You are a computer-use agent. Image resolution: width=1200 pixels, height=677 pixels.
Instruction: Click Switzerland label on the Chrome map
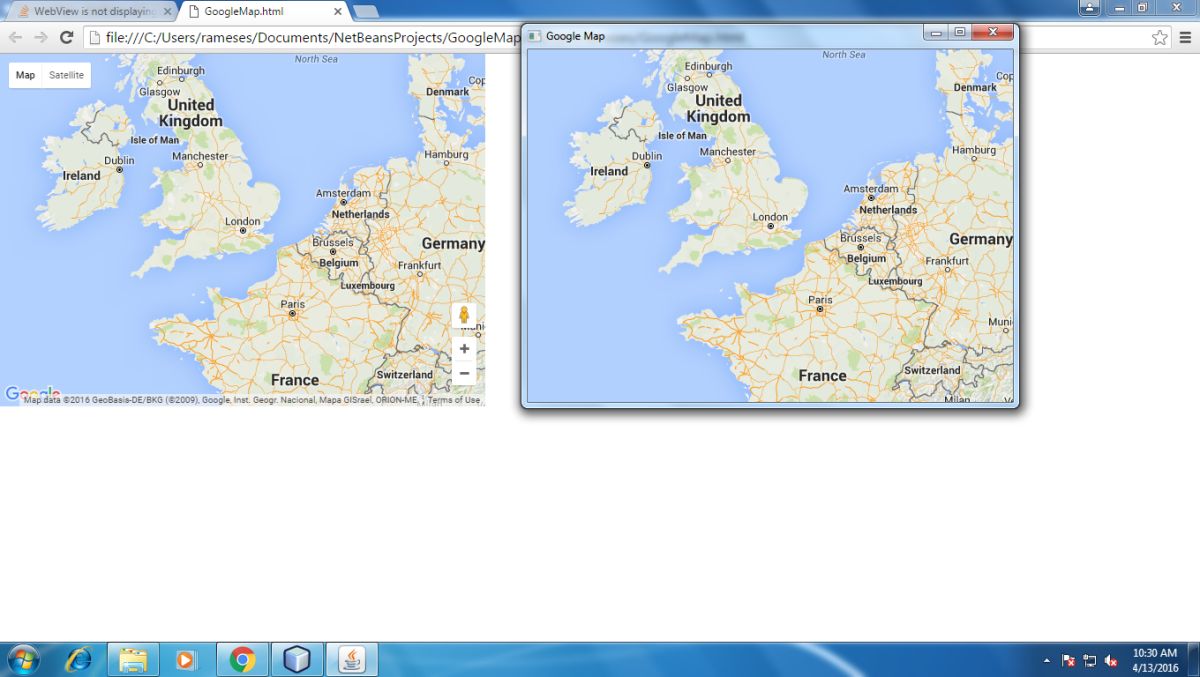(405, 375)
